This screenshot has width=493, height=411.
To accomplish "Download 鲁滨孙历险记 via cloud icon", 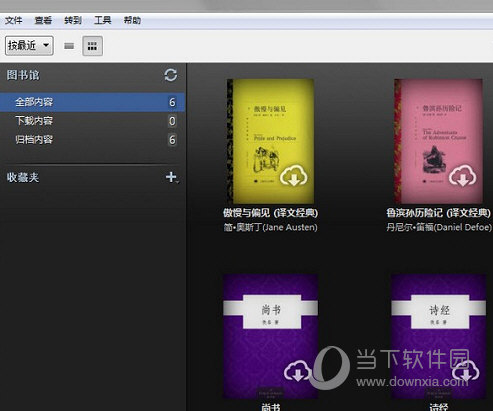I will pos(462,175).
